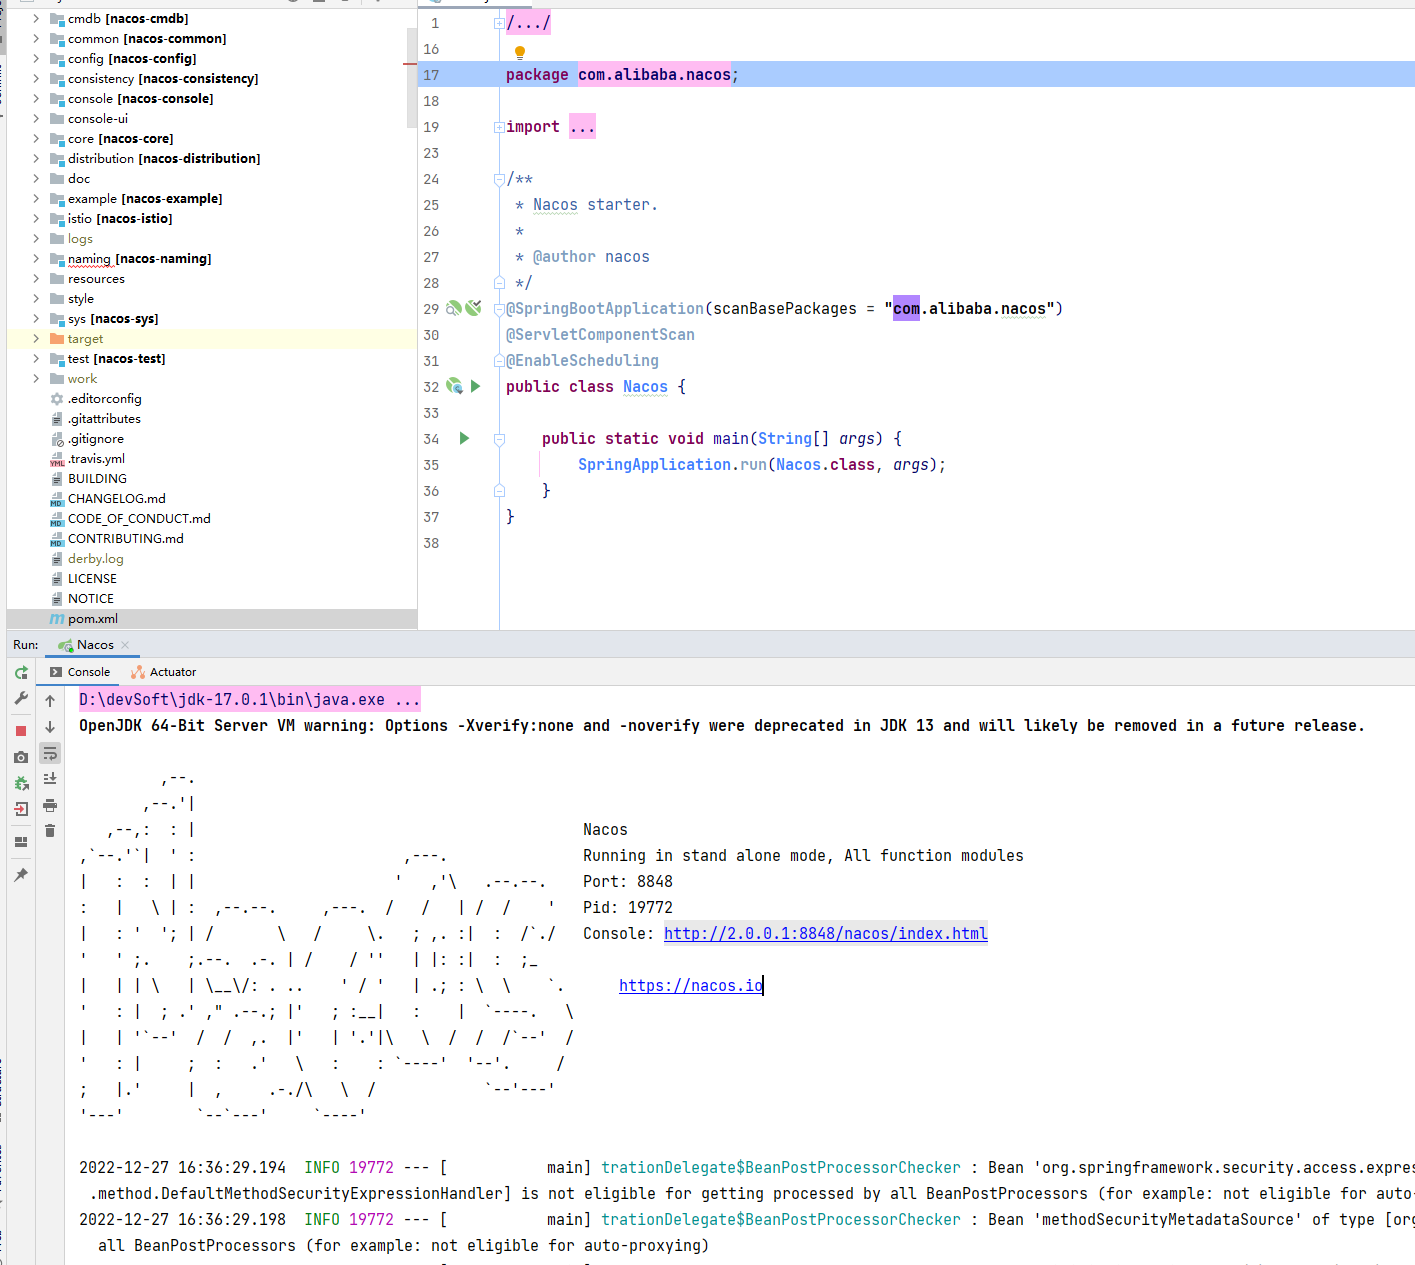Select the LICENSE file
This screenshot has height=1265, width=1415.
tap(92, 579)
